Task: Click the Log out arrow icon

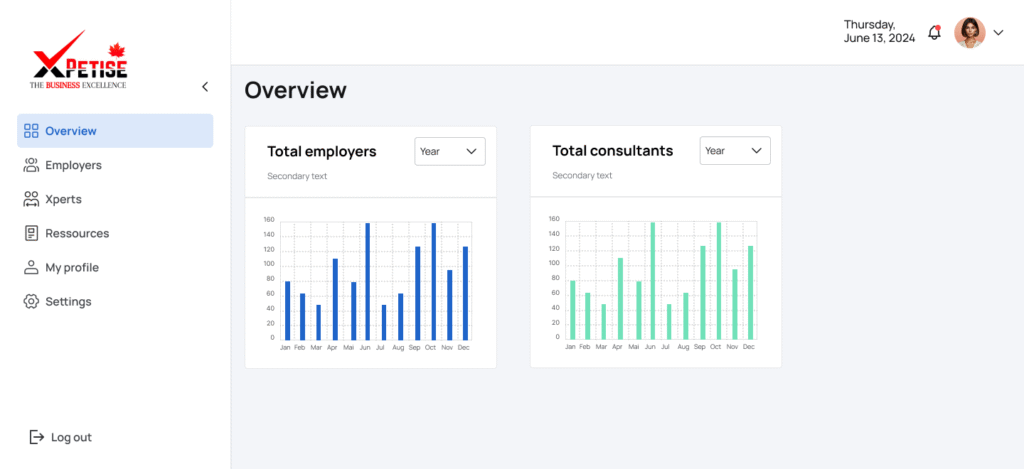Action: coord(37,437)
